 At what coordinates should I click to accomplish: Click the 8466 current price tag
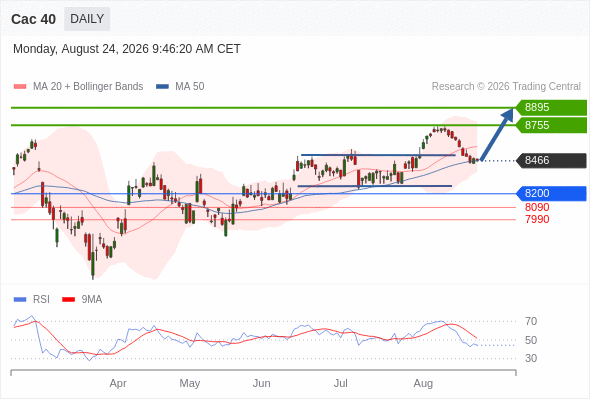(551, 160)
